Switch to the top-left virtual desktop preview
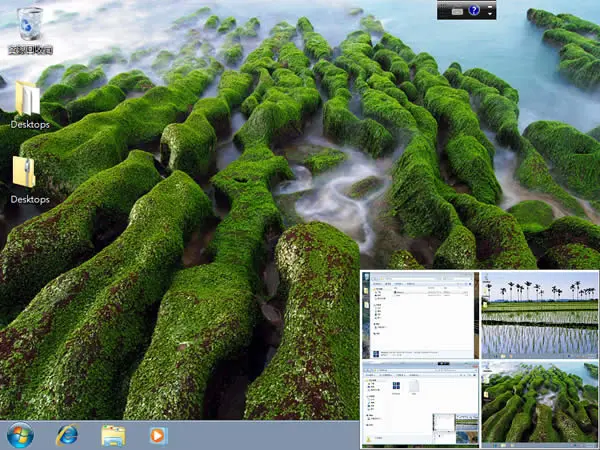The height and width of the screenshot is (450, 600). pyautogui.click(x=421, y=315)
